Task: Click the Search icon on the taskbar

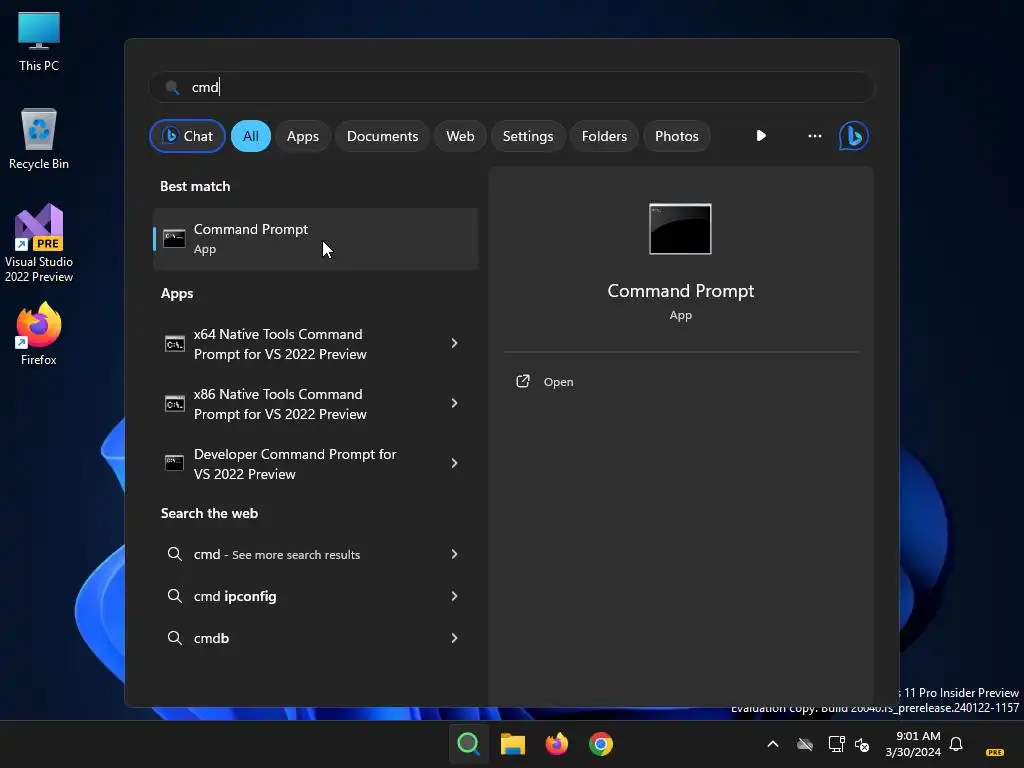Action: [468, 744]
